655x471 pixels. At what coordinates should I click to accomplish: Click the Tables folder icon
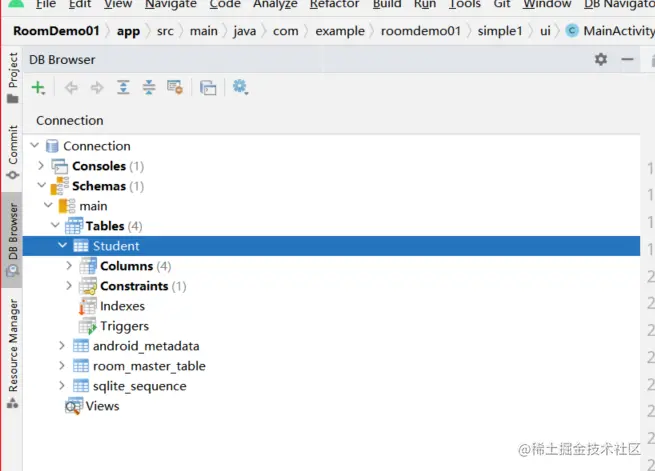pos(74,226)
